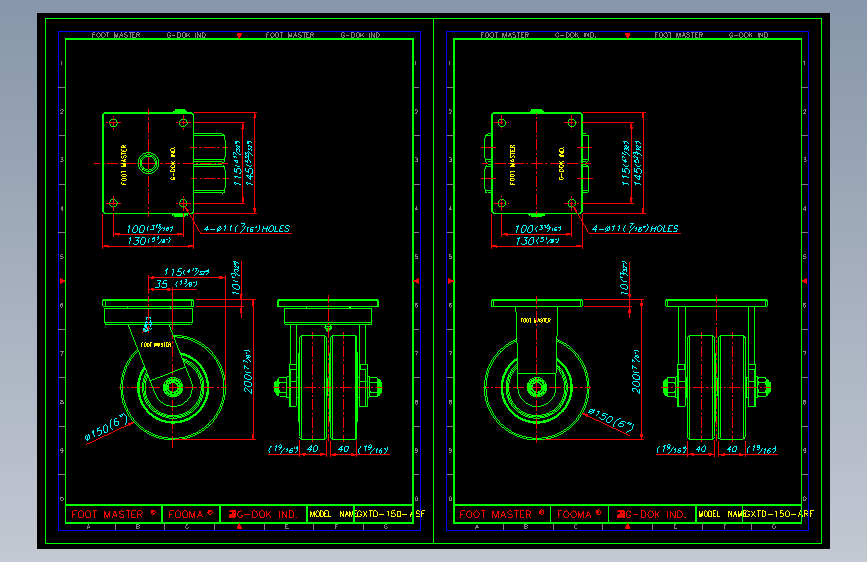Select the horizontal 115 dimension above swivel caster
The width and height of the screenshot is (867, 562).
(186, 272)
